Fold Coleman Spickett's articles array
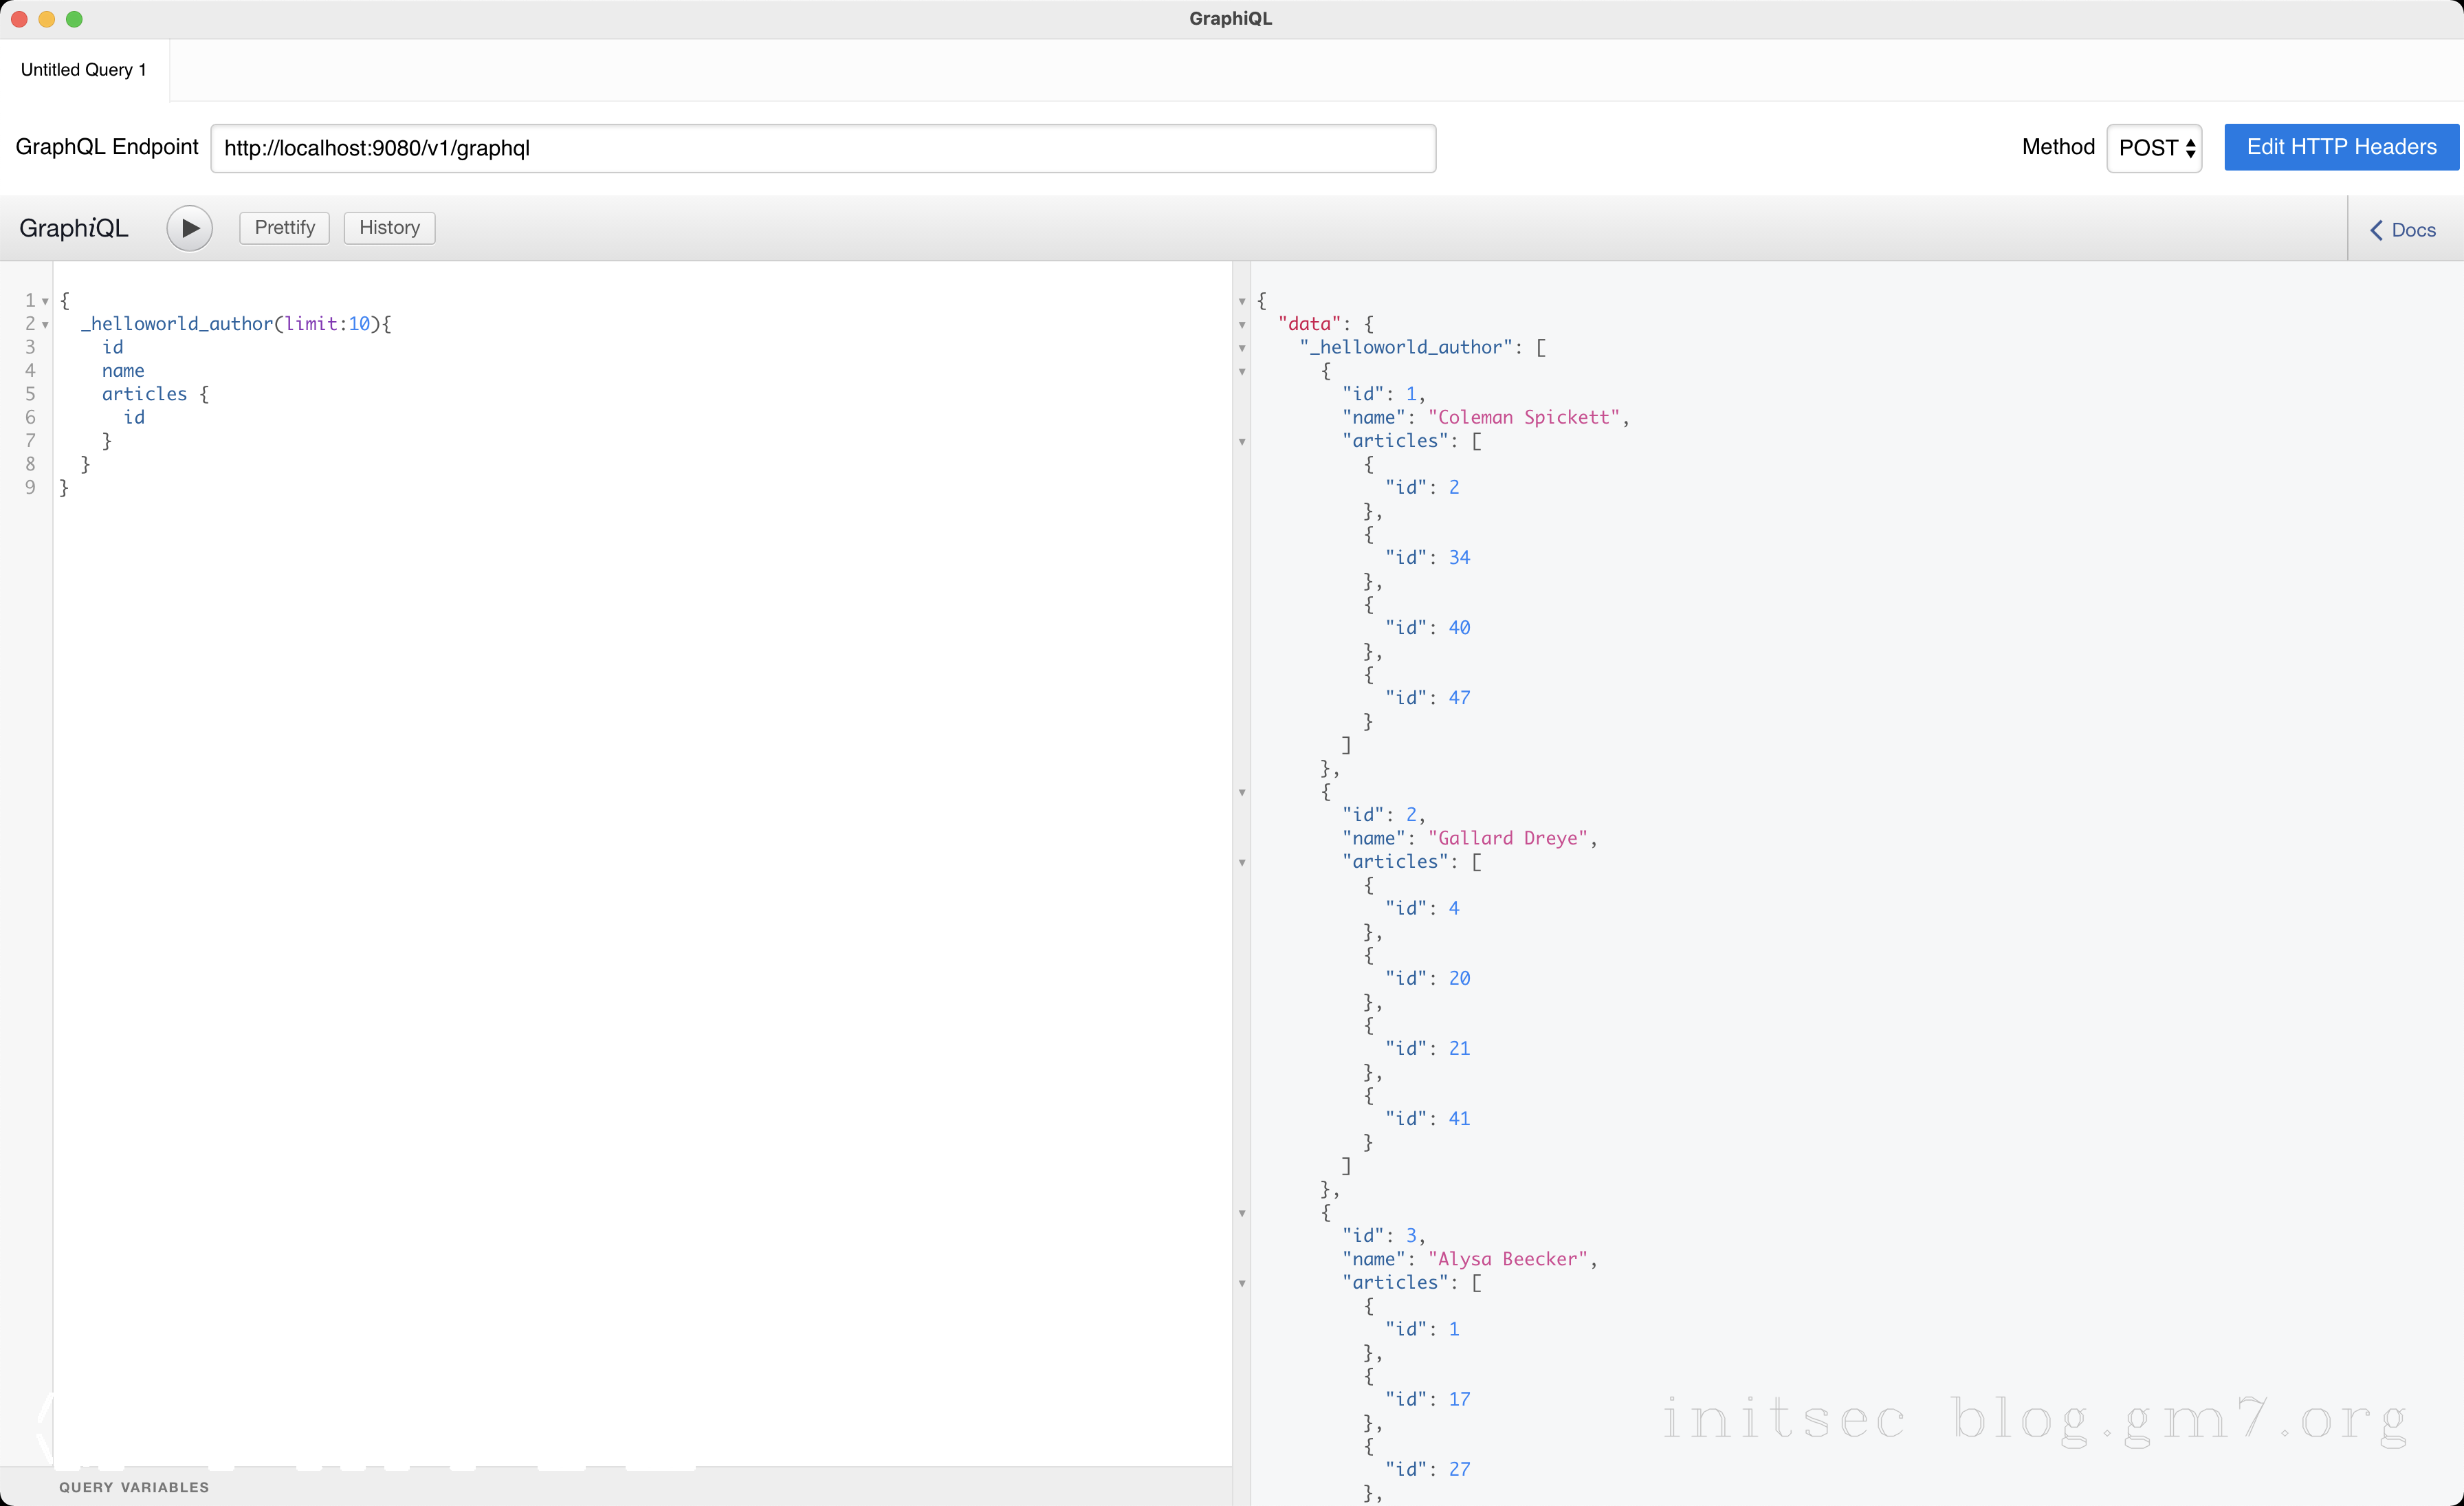This screenshot has height=1506, width=2464. (1242, 441)
